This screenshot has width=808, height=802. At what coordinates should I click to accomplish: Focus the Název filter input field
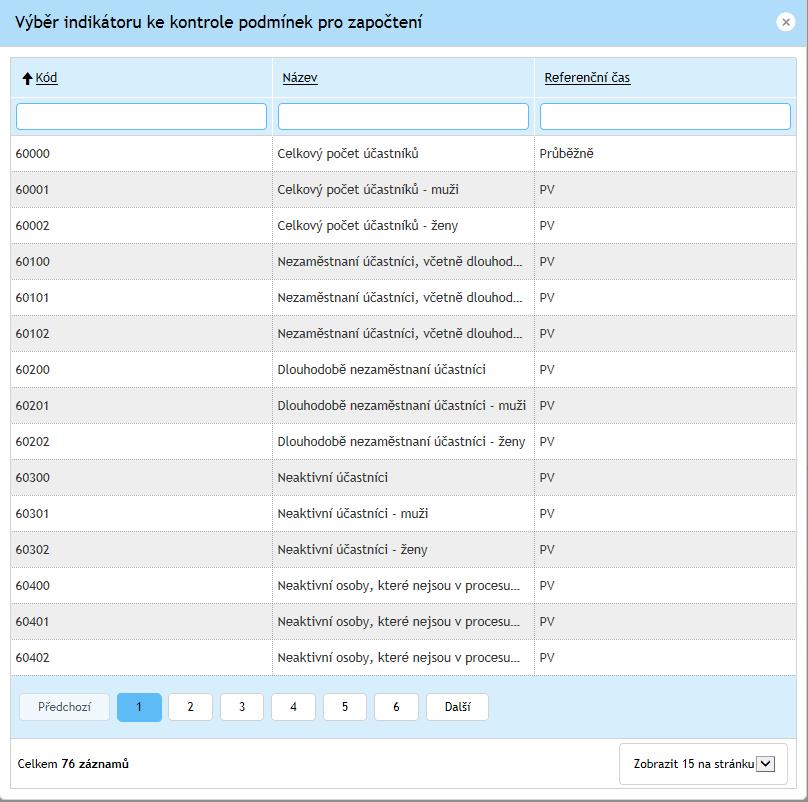click(403, 116)
